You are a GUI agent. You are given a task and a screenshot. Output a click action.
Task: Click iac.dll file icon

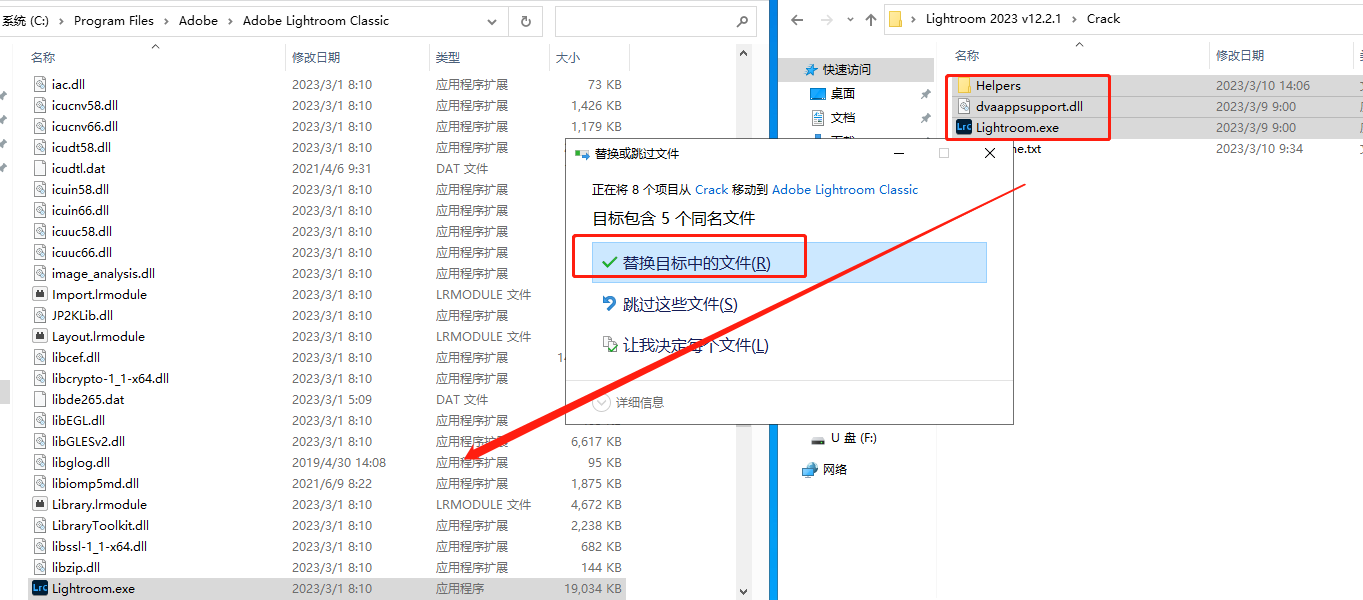tap(40, 84)
